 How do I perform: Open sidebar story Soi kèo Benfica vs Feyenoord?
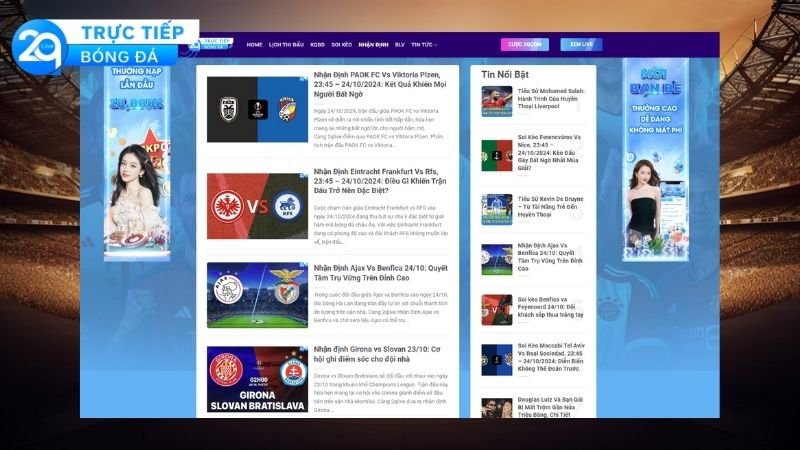coord(550,307)
